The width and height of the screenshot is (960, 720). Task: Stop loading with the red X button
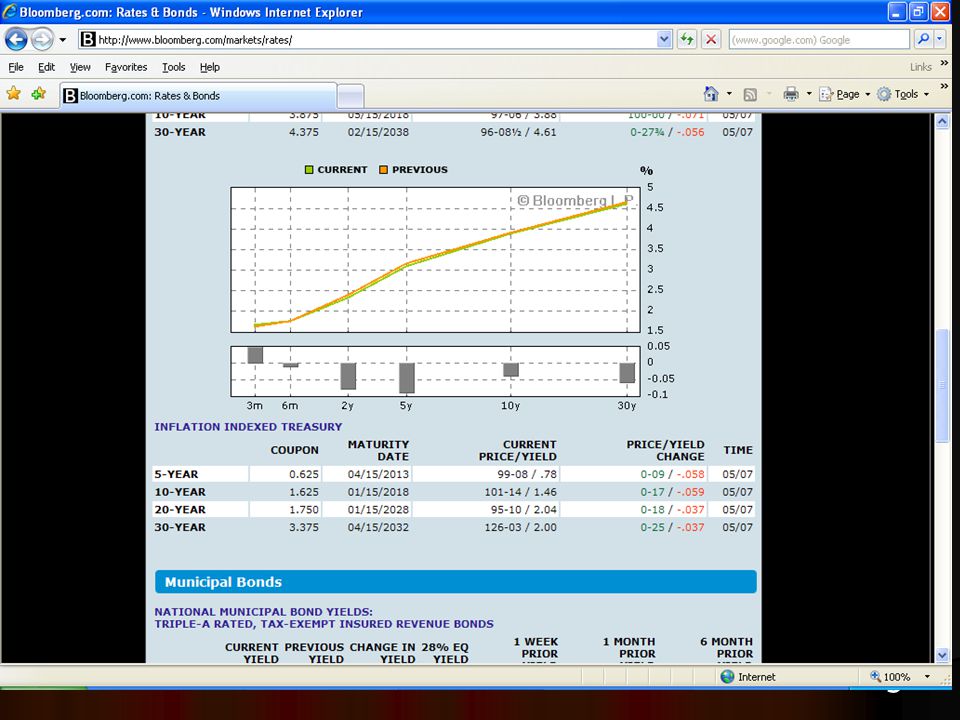(x=711, y=40)
